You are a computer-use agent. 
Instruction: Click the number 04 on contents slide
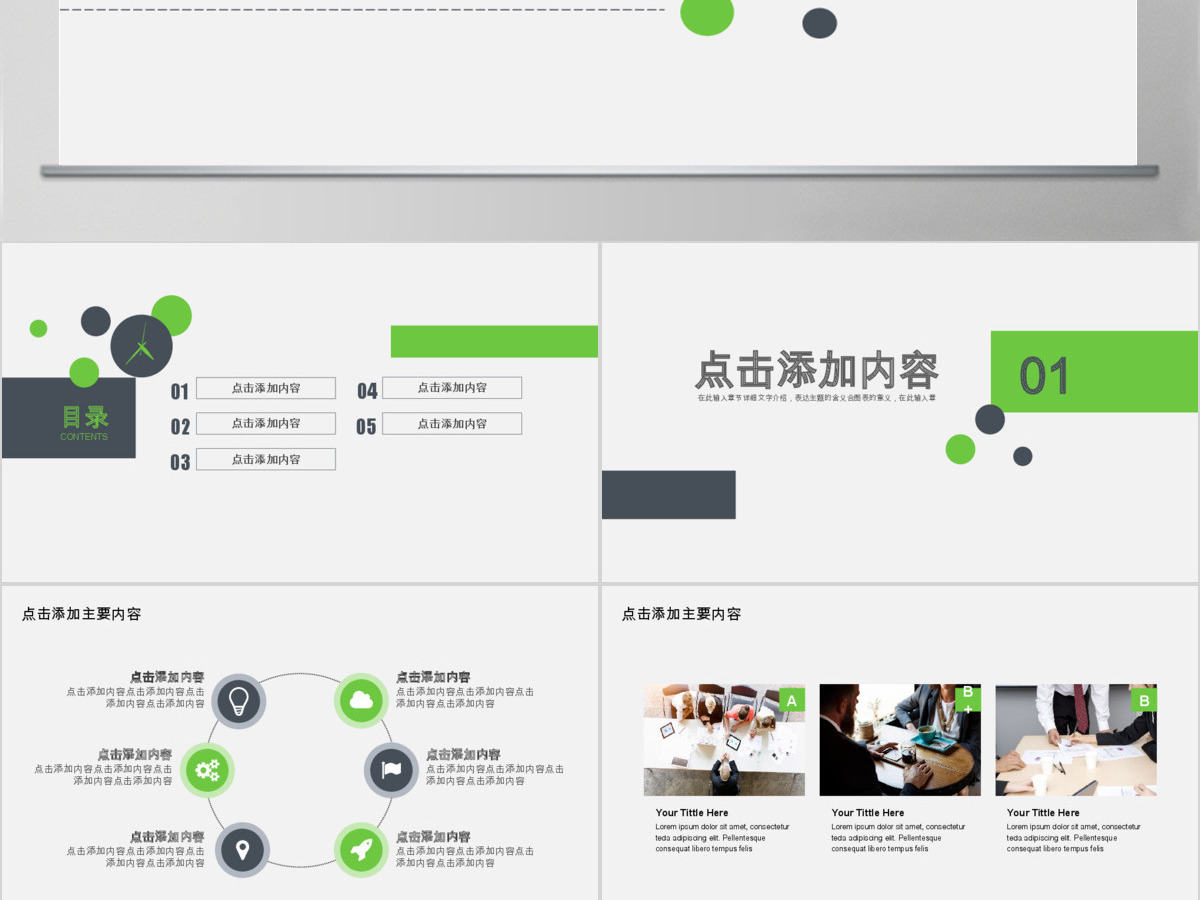tap(367, 391)
